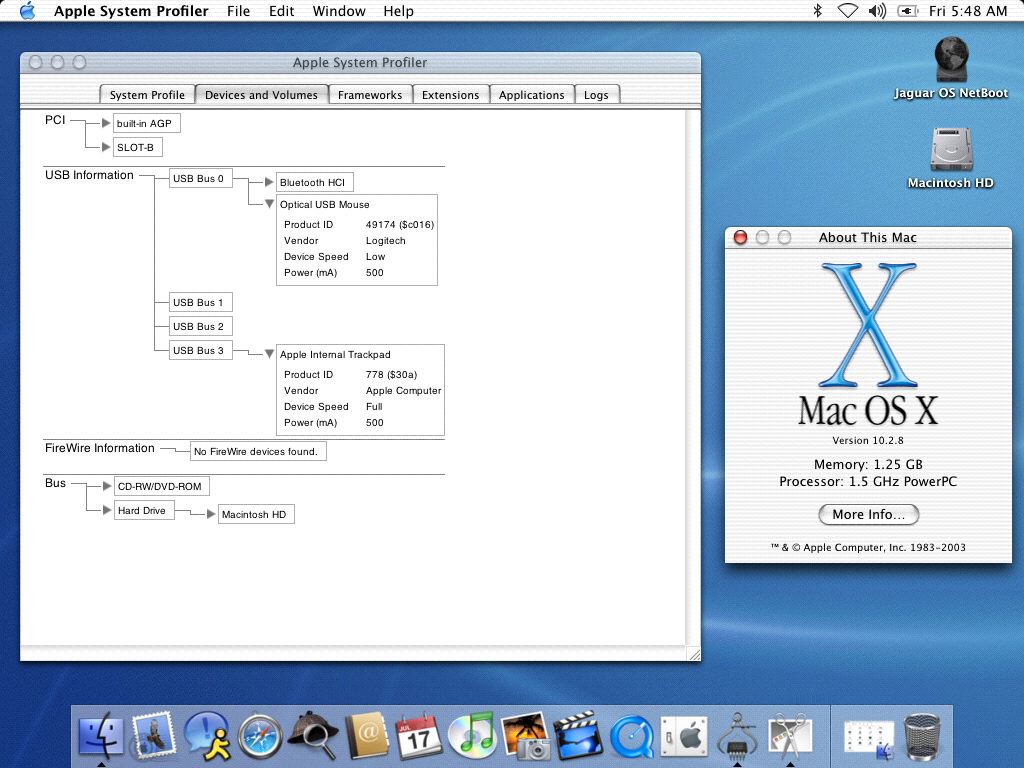Select the USB Bus 2 box
This screenshot has height=768, width=1024.
[198, 326]
